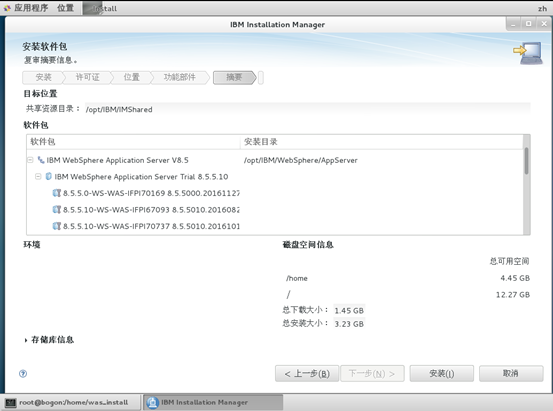The width and height of the screenshot is (553, 411).
Task: Collapse the WebSphere Application Server Trial 8.5.5.10 node
Action: (x=38, y=176)
